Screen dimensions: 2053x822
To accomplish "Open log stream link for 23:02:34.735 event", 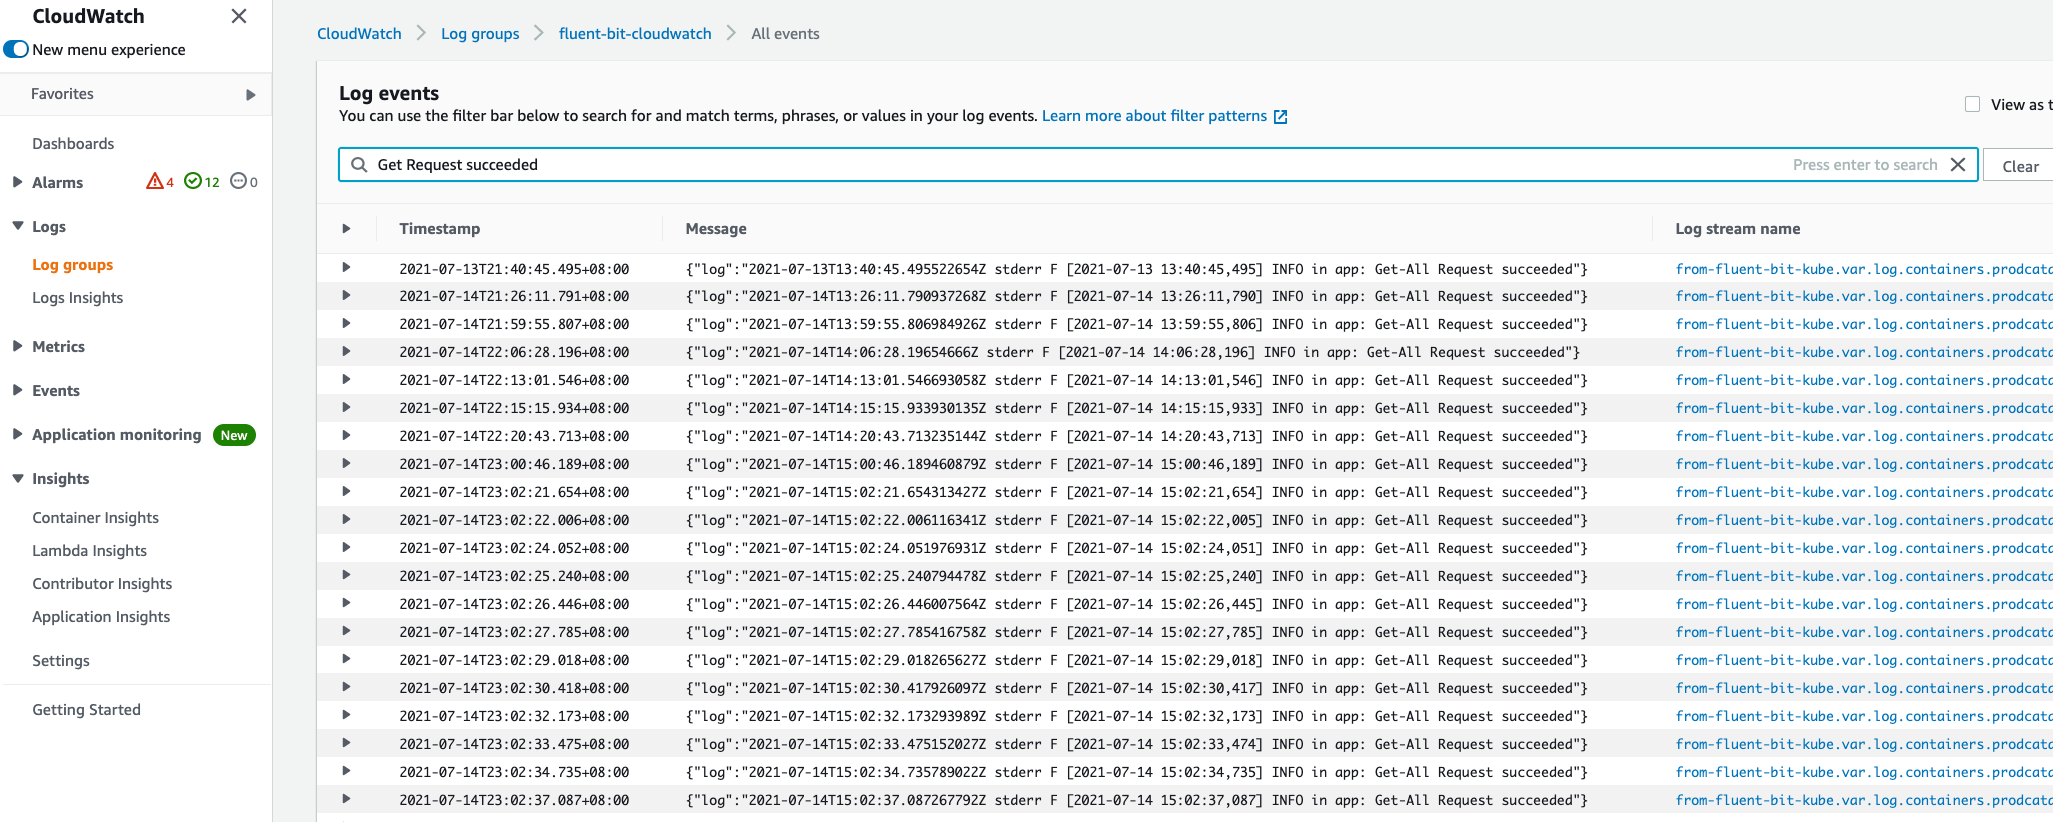I will pos(1864,773).
